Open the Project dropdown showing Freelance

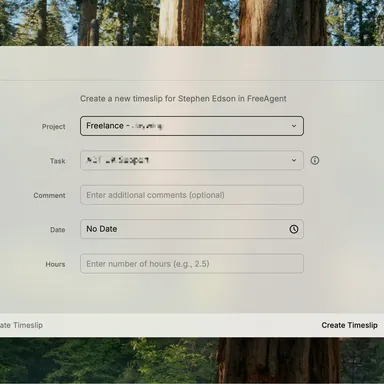click(192, 126)
